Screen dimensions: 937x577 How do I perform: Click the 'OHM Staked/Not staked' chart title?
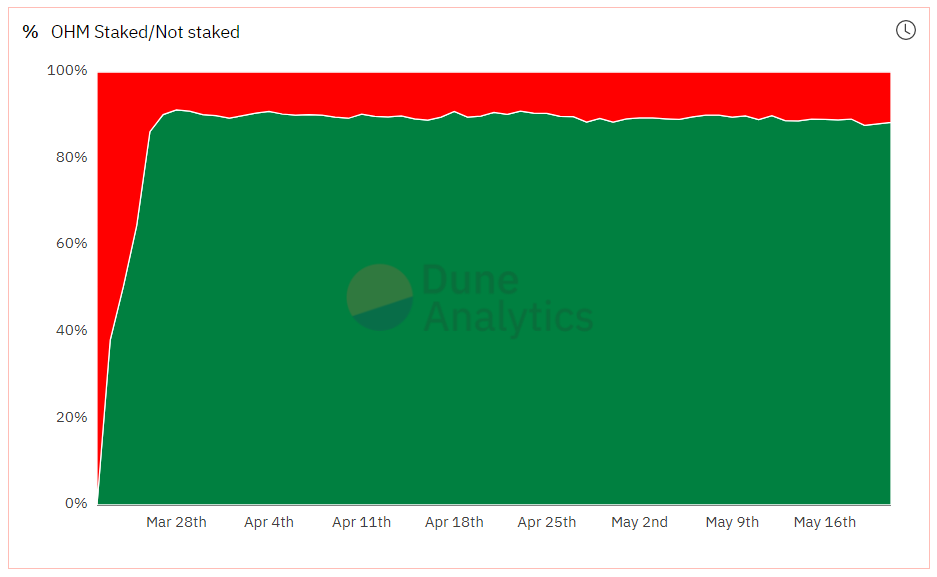point(145,32)
